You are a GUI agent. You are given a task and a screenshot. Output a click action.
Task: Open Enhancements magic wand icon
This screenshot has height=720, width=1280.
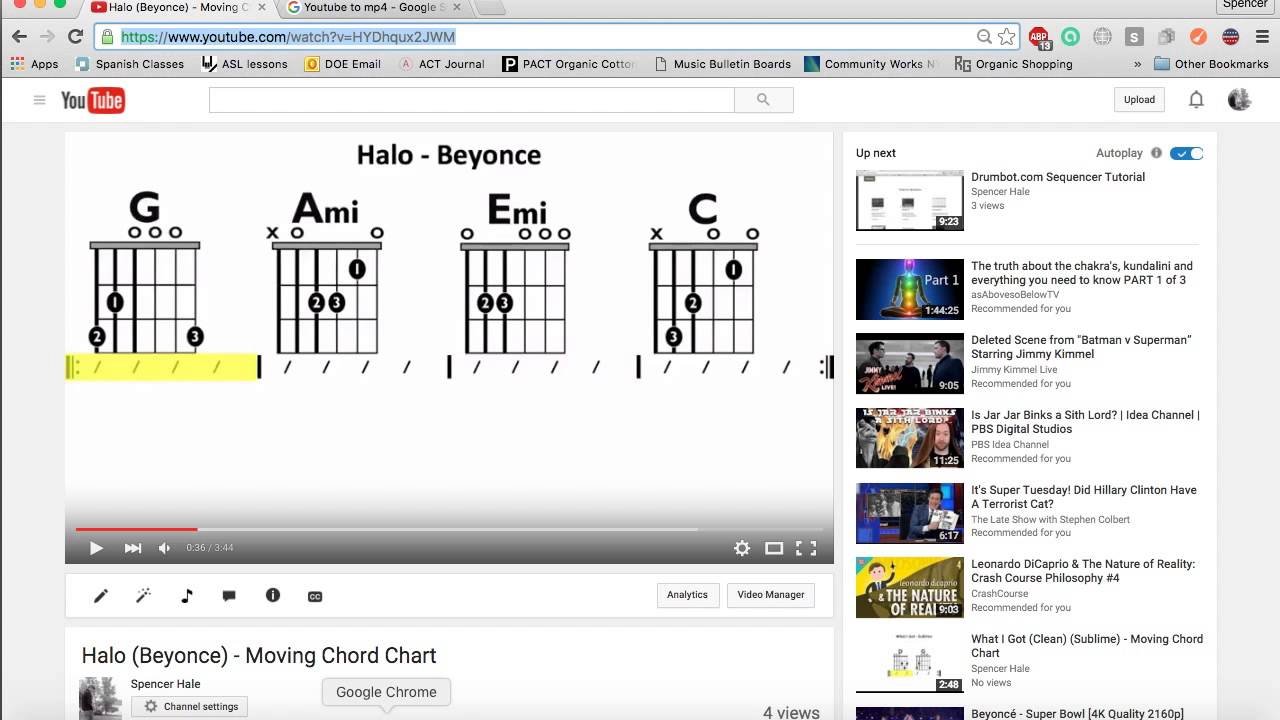[x=143, y=596]
